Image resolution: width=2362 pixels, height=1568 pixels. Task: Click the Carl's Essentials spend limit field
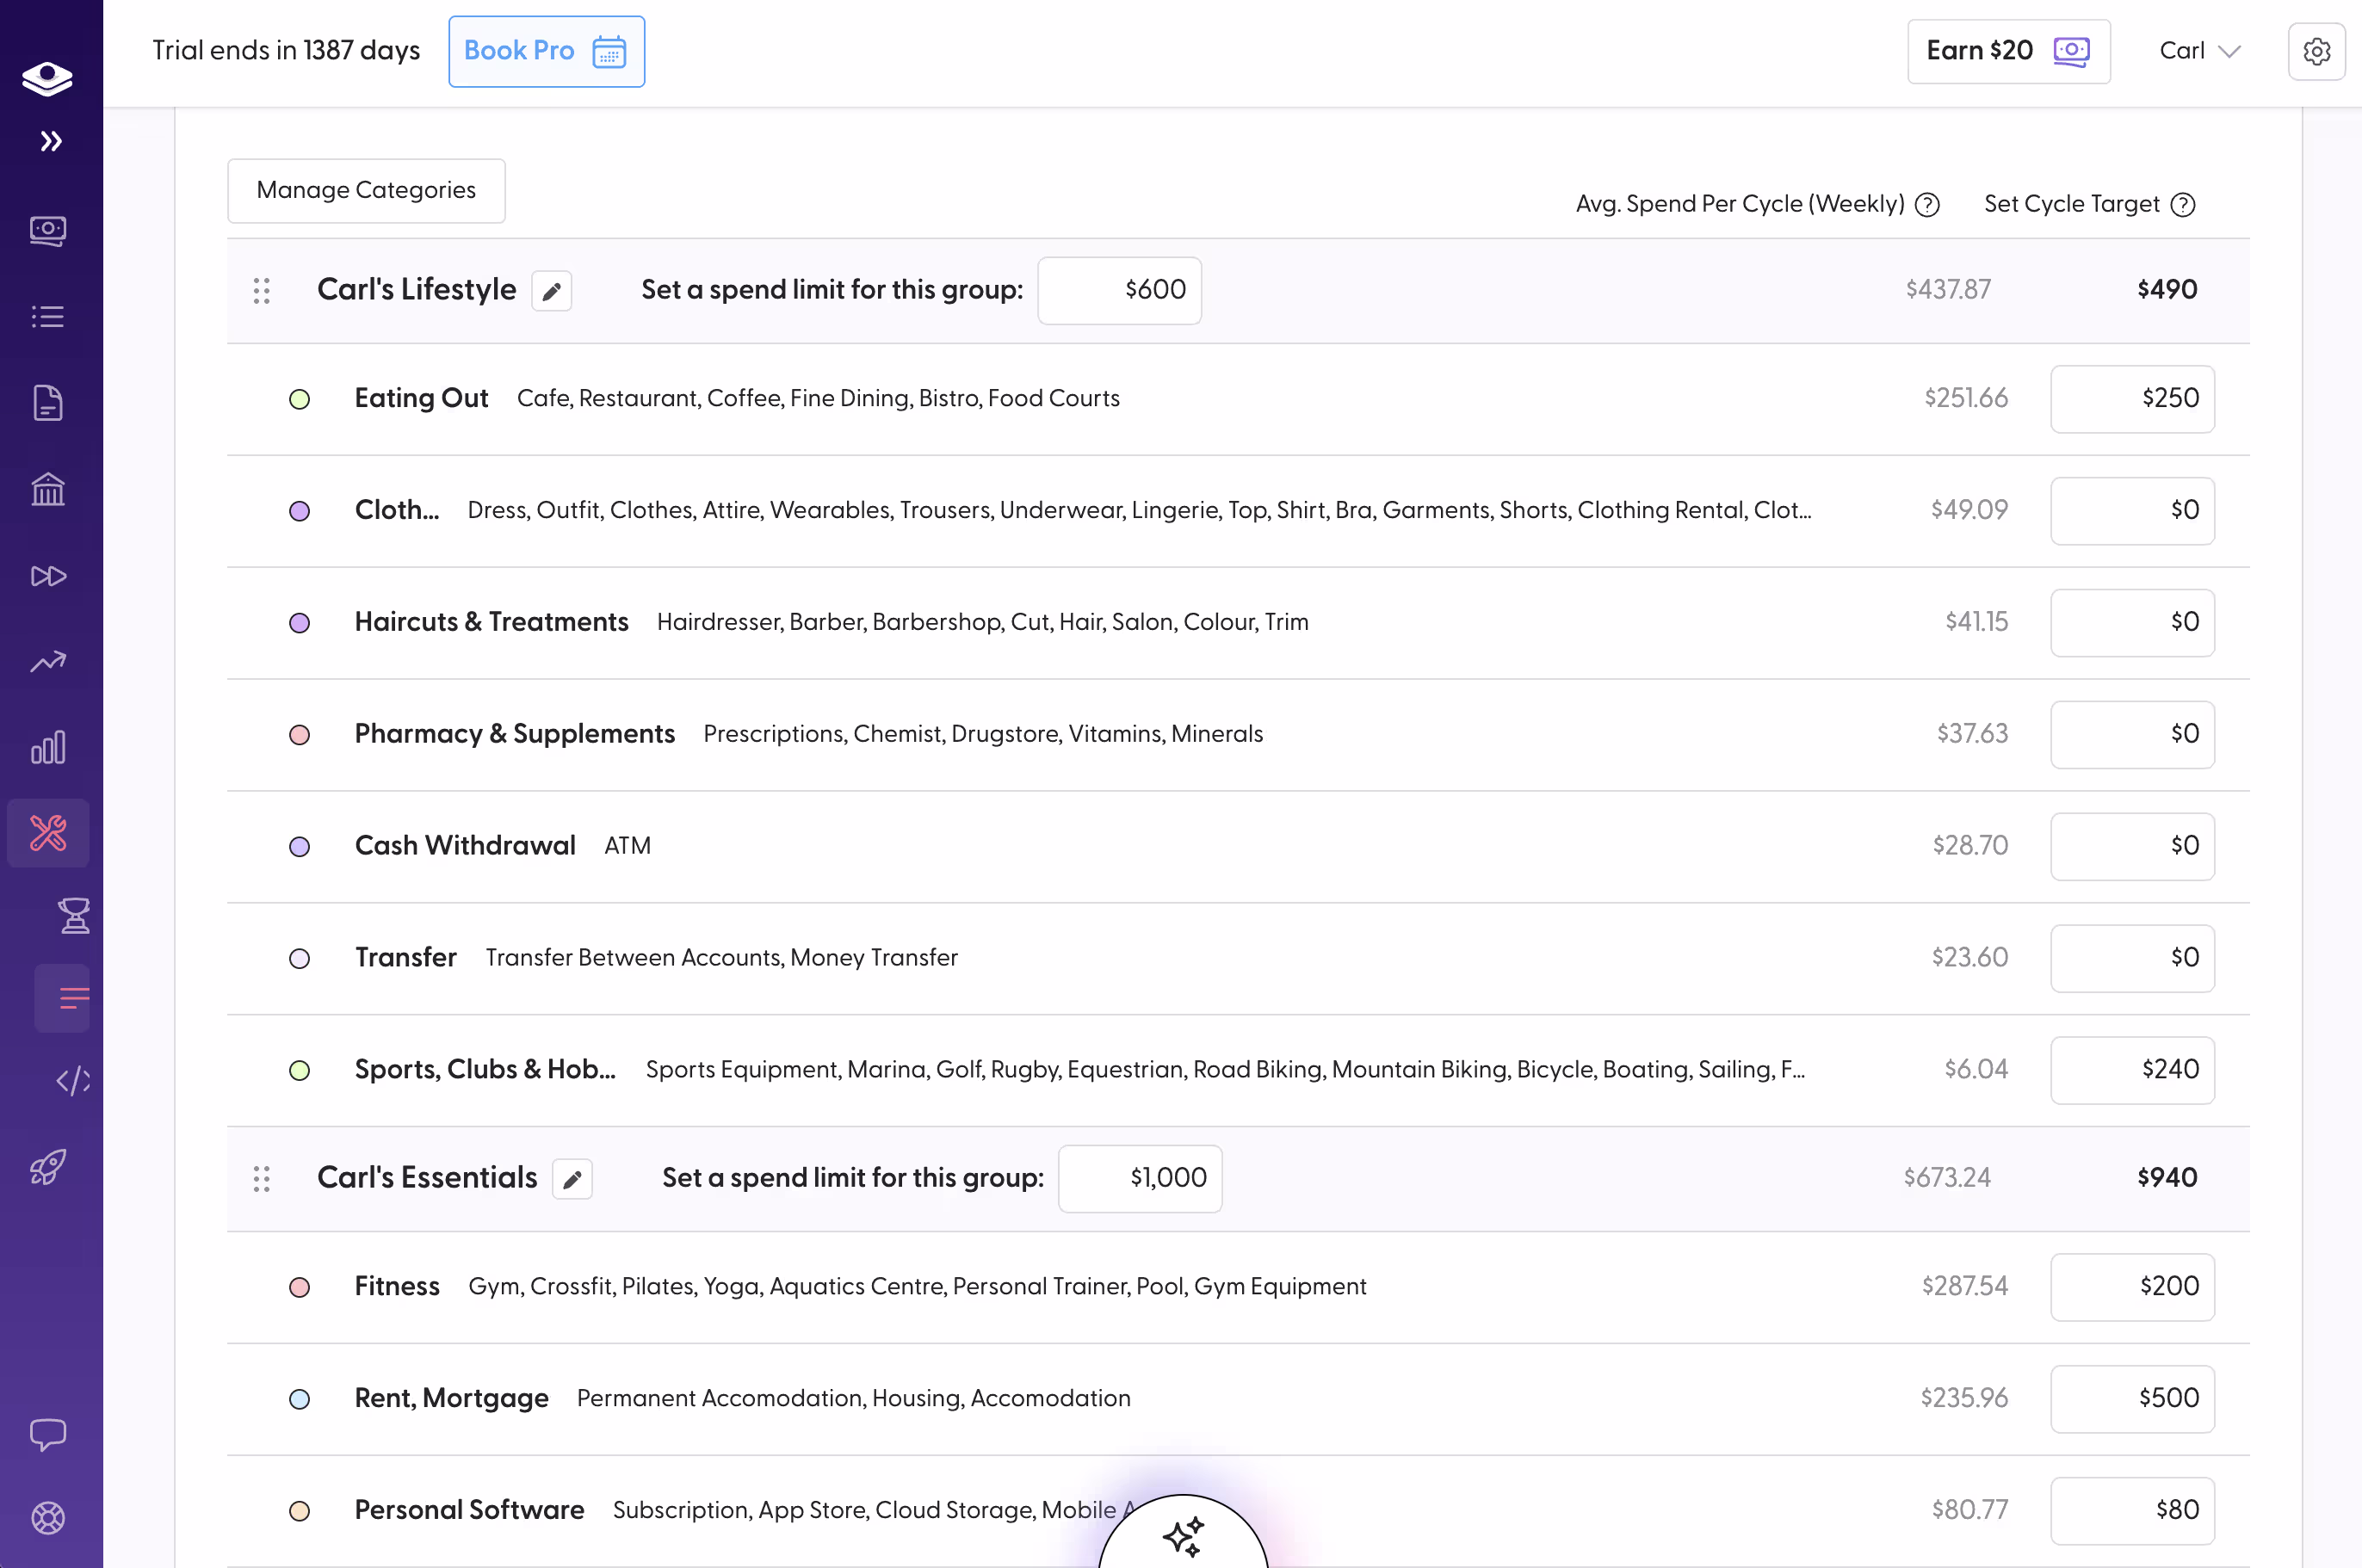coord(1140,1179)
